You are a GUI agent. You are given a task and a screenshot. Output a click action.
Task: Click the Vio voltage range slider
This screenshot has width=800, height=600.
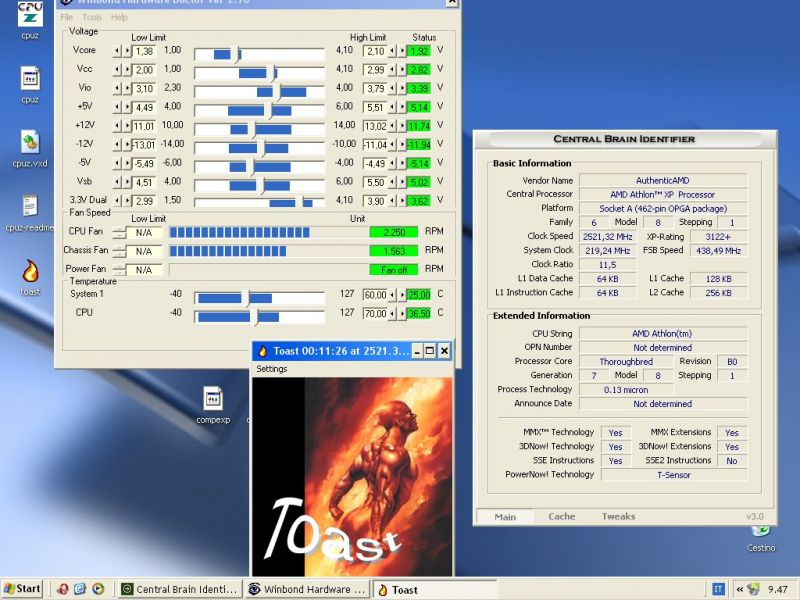coord(259,91)
